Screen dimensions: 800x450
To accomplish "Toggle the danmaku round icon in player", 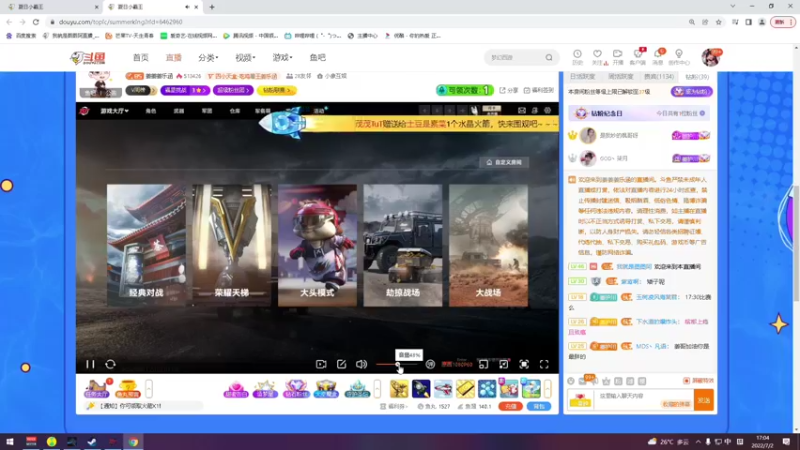I will point(430,364).
